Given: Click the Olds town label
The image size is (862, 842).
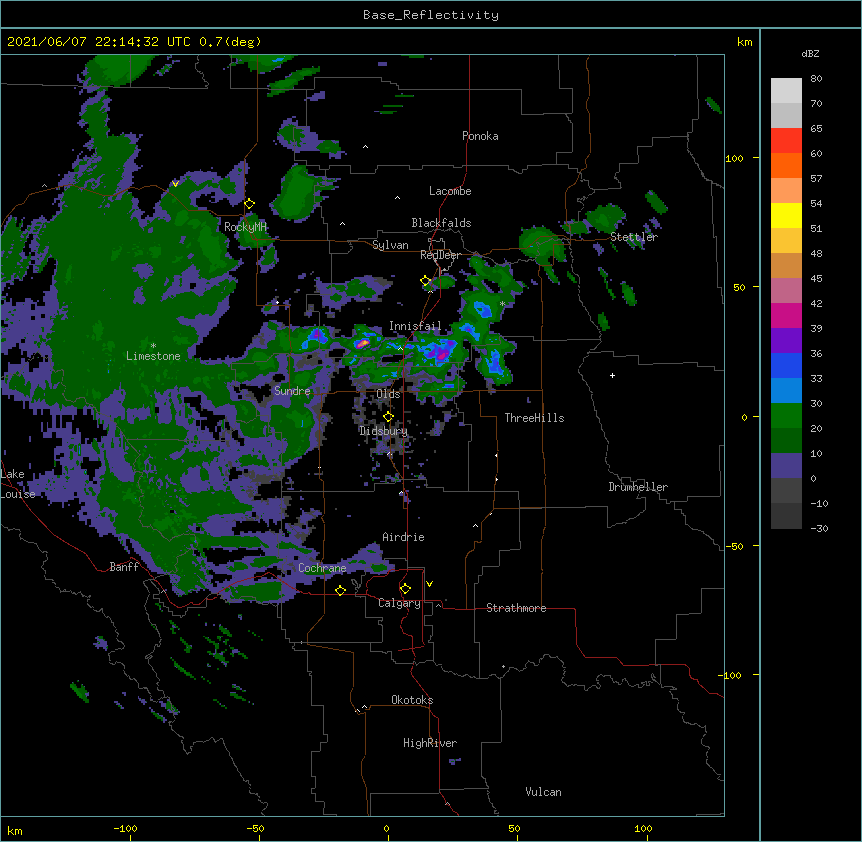Looking at the screenshot, I should (388, 394).
